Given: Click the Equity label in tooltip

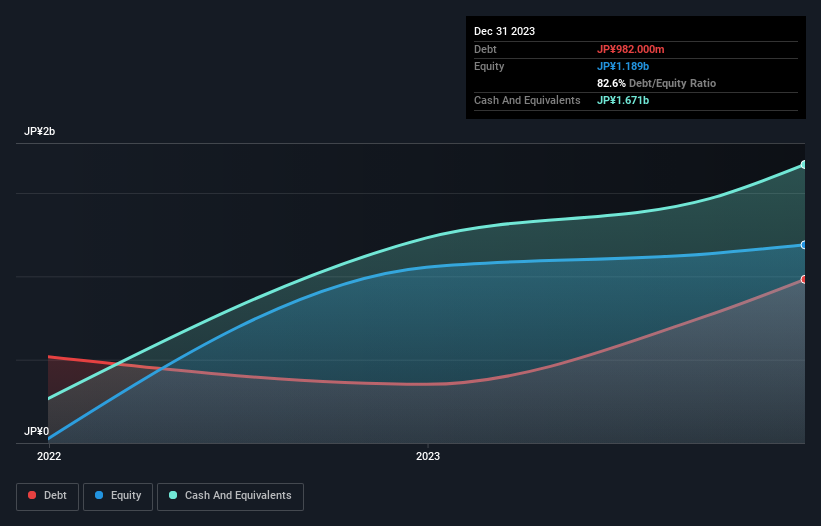Looking at the screenshot, I should (489, 66).
